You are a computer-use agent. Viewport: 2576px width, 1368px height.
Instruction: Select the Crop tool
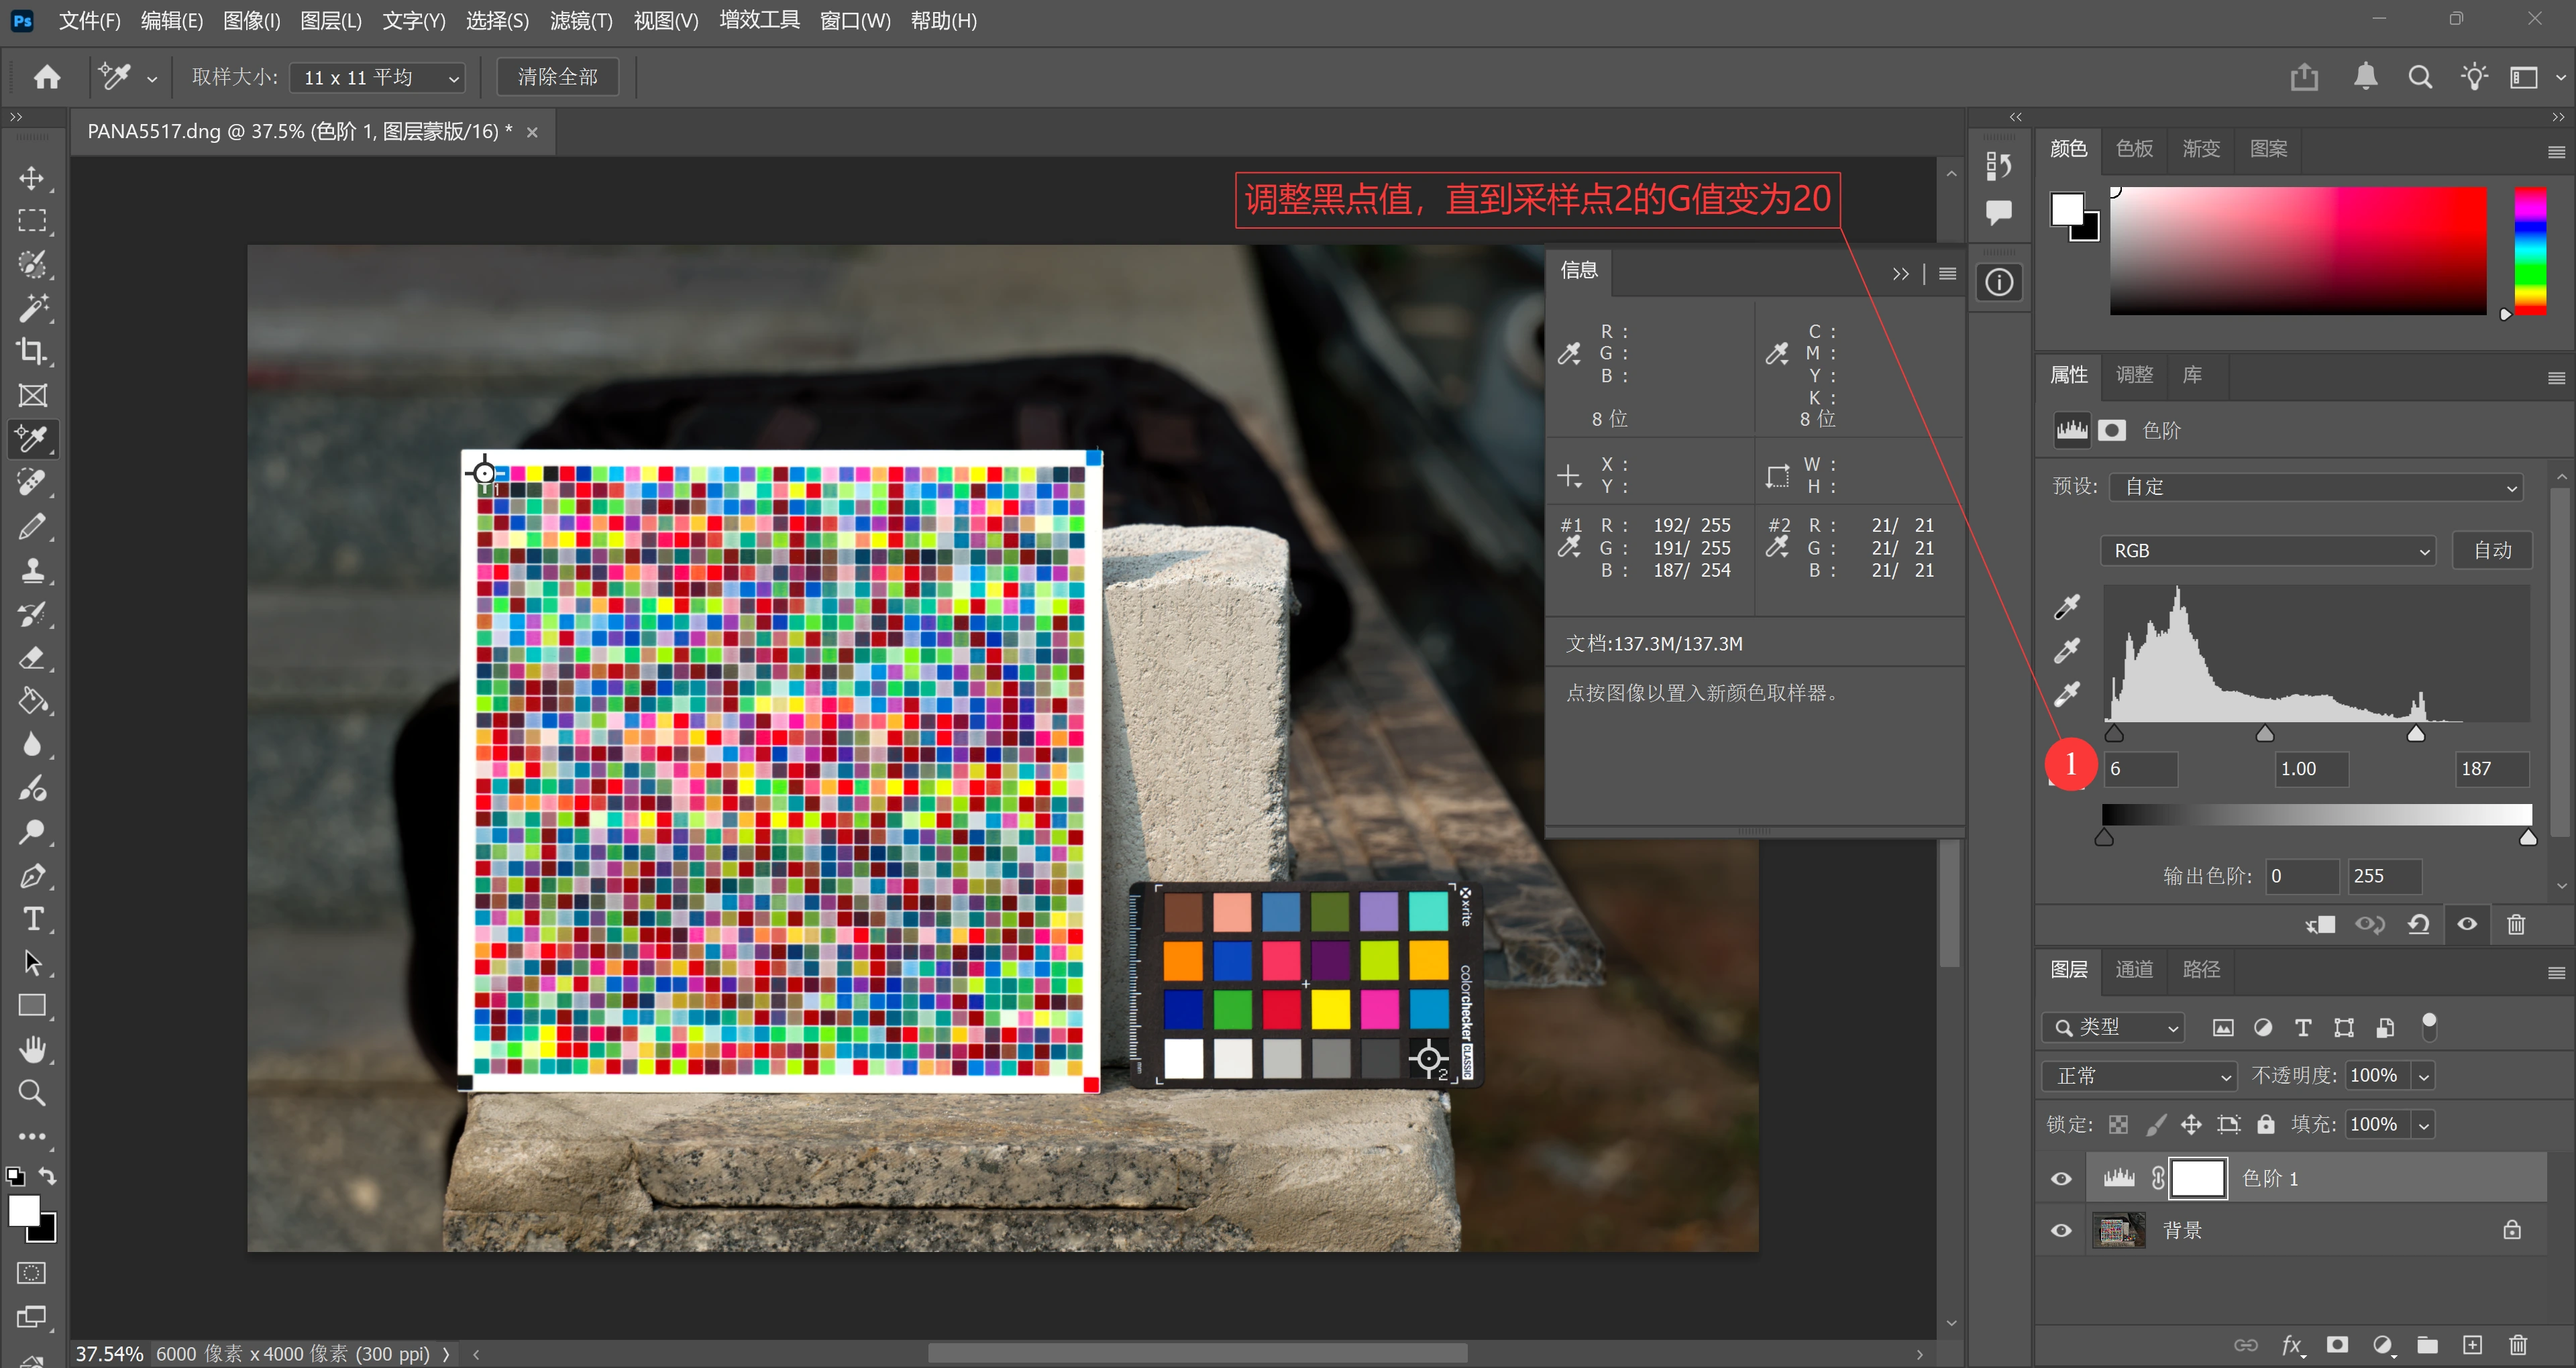32,351
